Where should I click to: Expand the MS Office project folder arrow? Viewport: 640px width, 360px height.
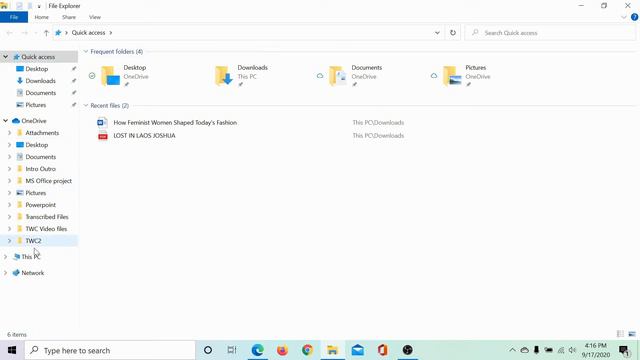tap(9, 181)
